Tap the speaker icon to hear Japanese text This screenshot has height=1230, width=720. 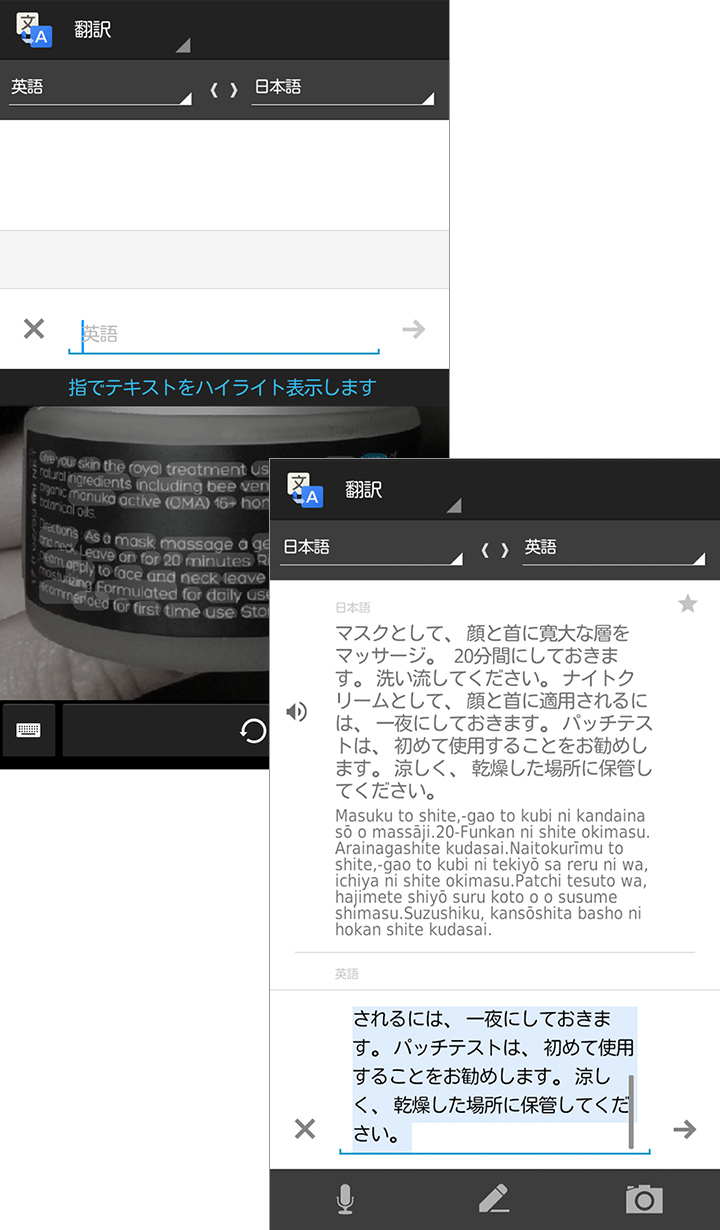[x=296, y=712]
